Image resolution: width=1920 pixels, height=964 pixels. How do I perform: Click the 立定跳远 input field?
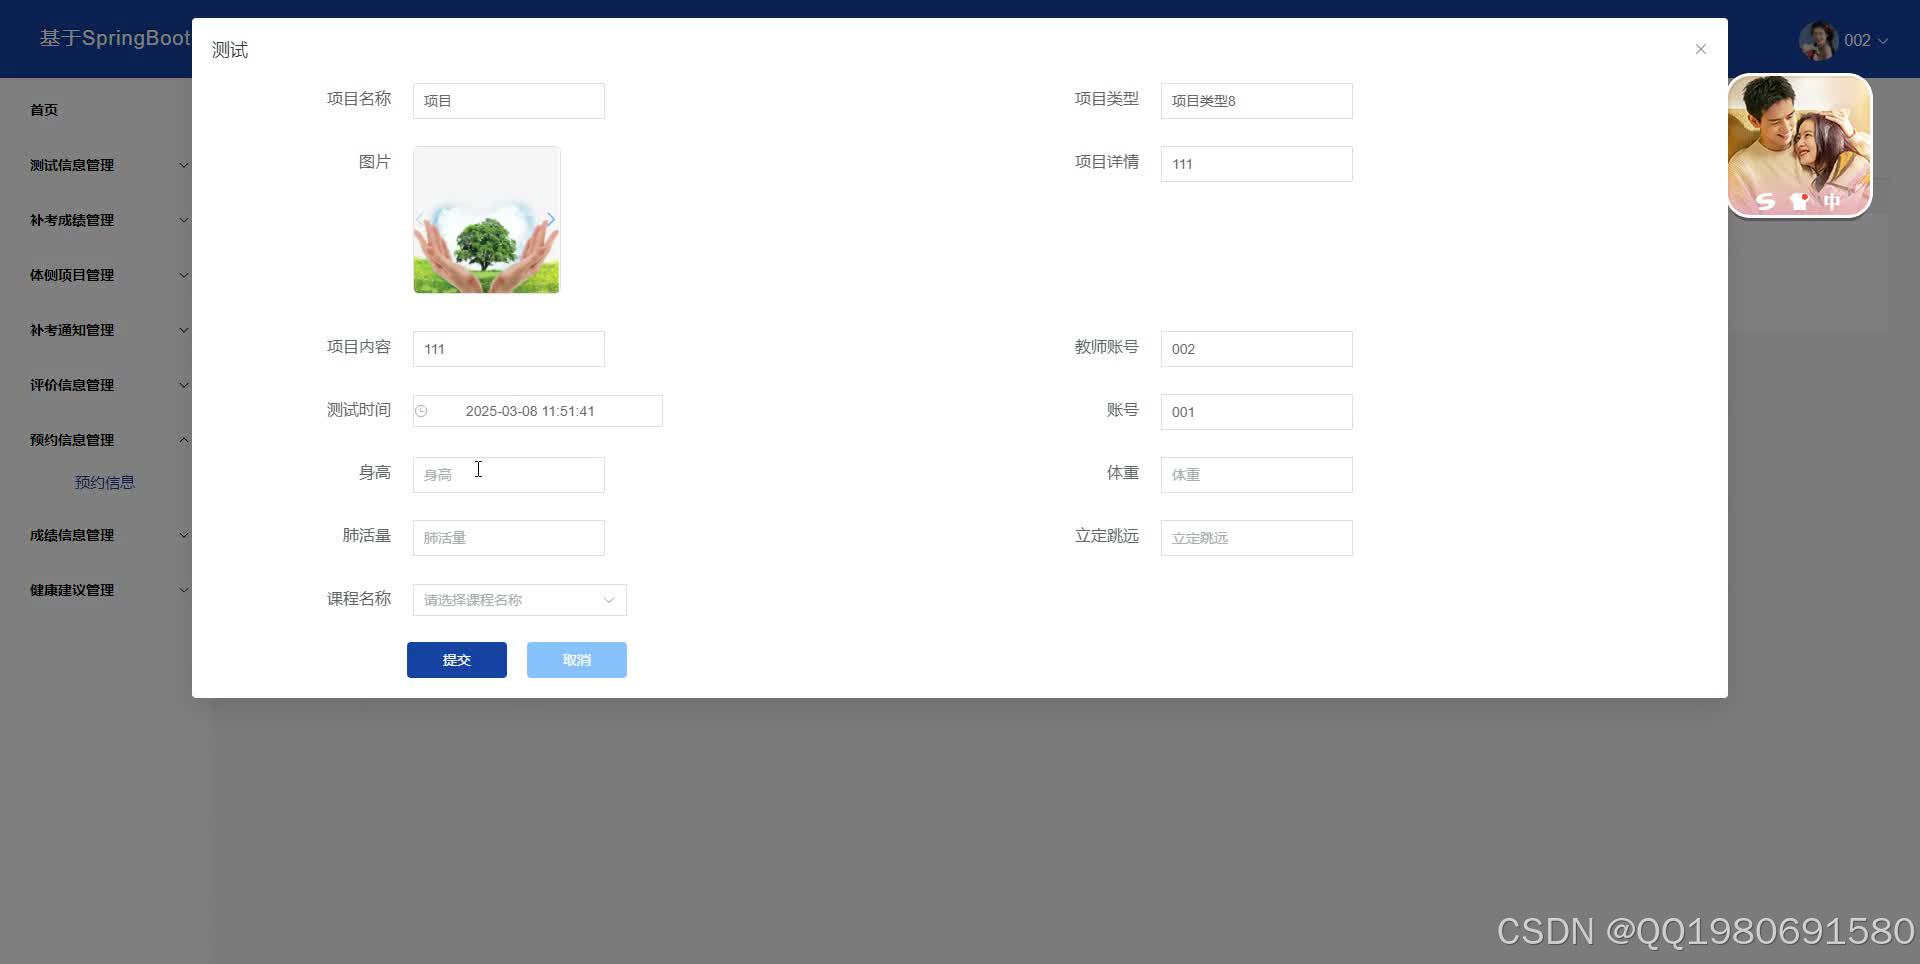tap(1256, 537)
